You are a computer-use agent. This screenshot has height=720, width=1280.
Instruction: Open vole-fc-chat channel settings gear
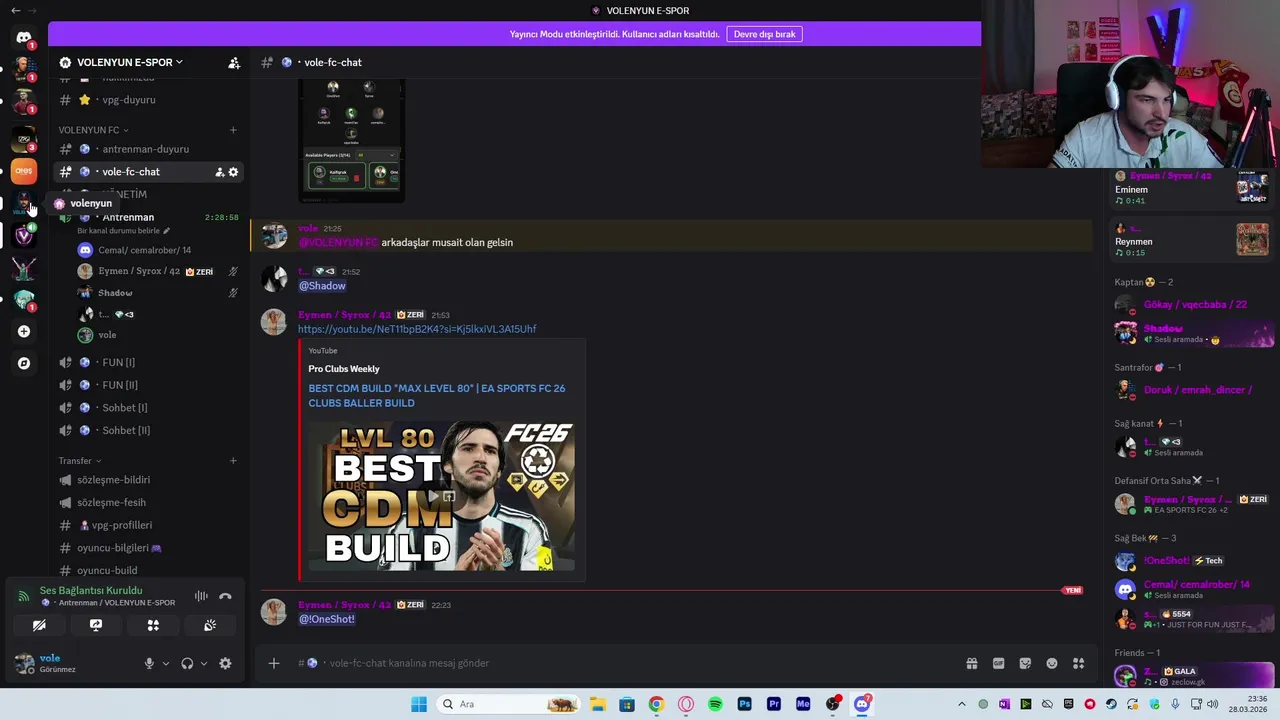(233, 172)
